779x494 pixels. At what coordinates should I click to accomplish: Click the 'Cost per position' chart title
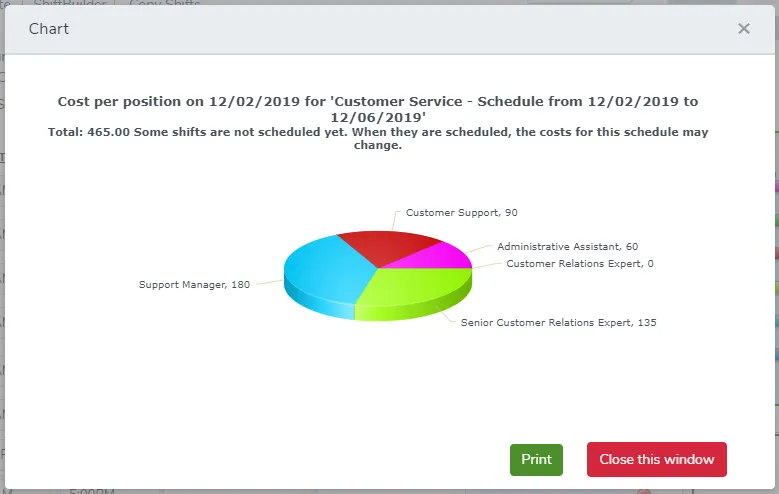click(x=378, y=109)
